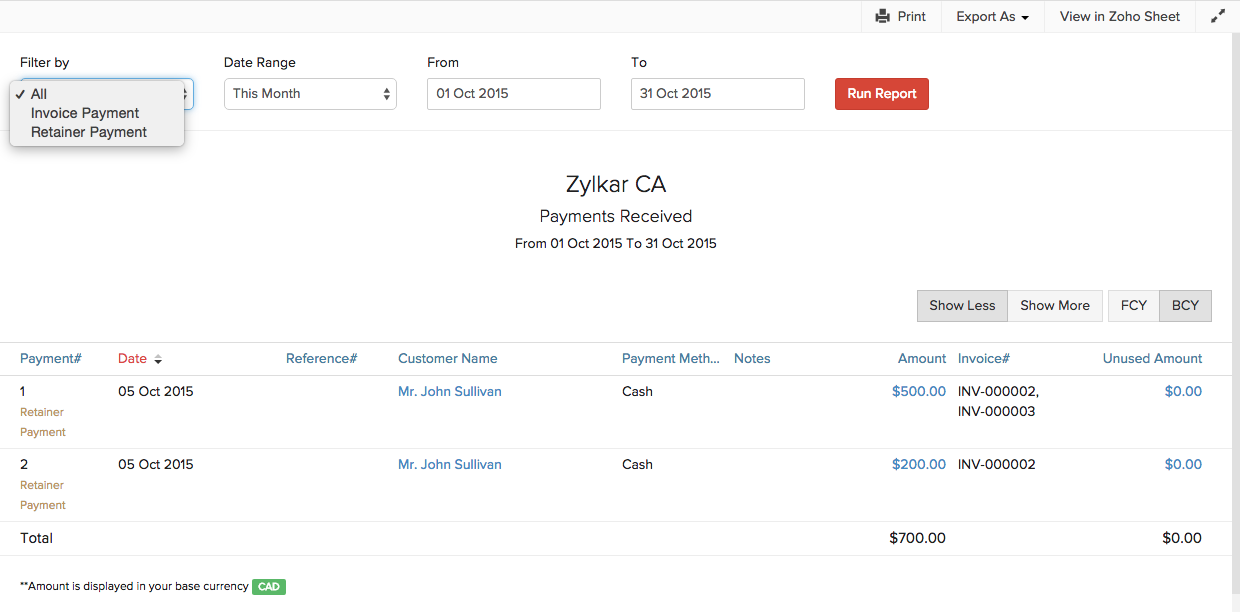Choose Invoice Payment filter option
1240x612 pixels.
pos(97,113)
